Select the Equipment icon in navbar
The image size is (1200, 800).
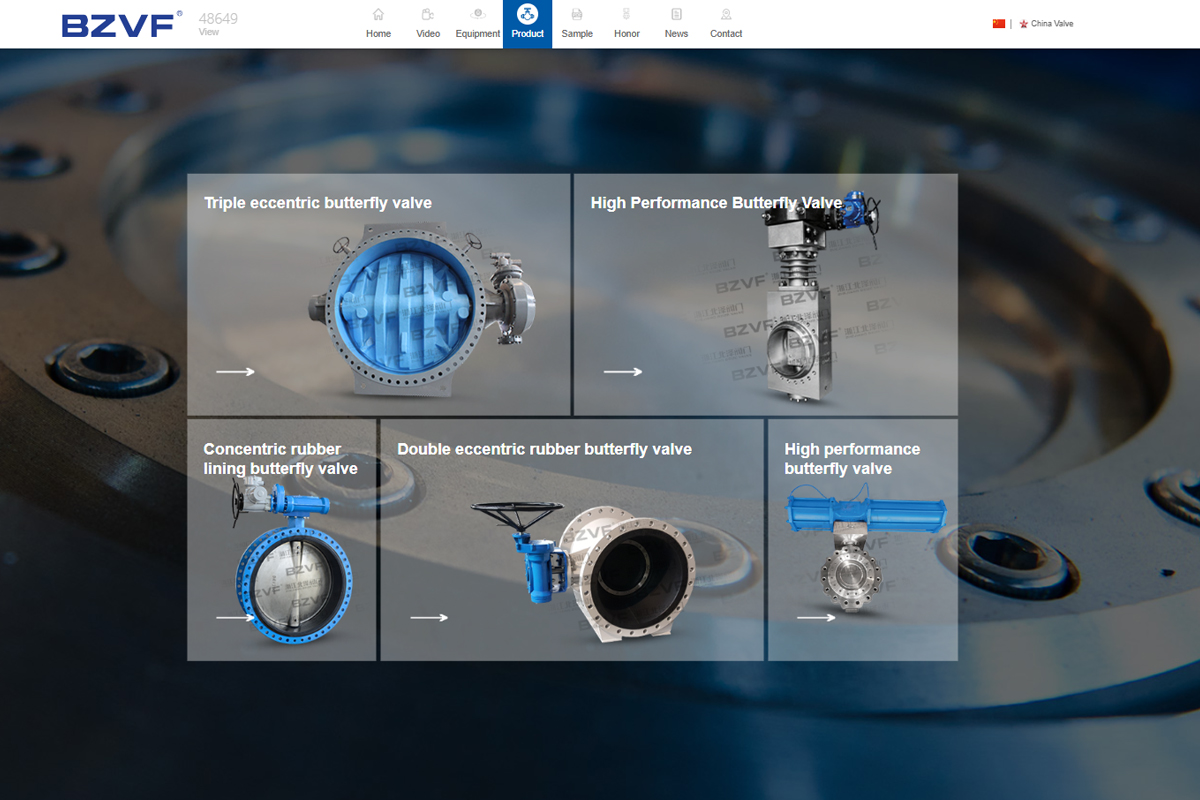click(x=478, y=15)
